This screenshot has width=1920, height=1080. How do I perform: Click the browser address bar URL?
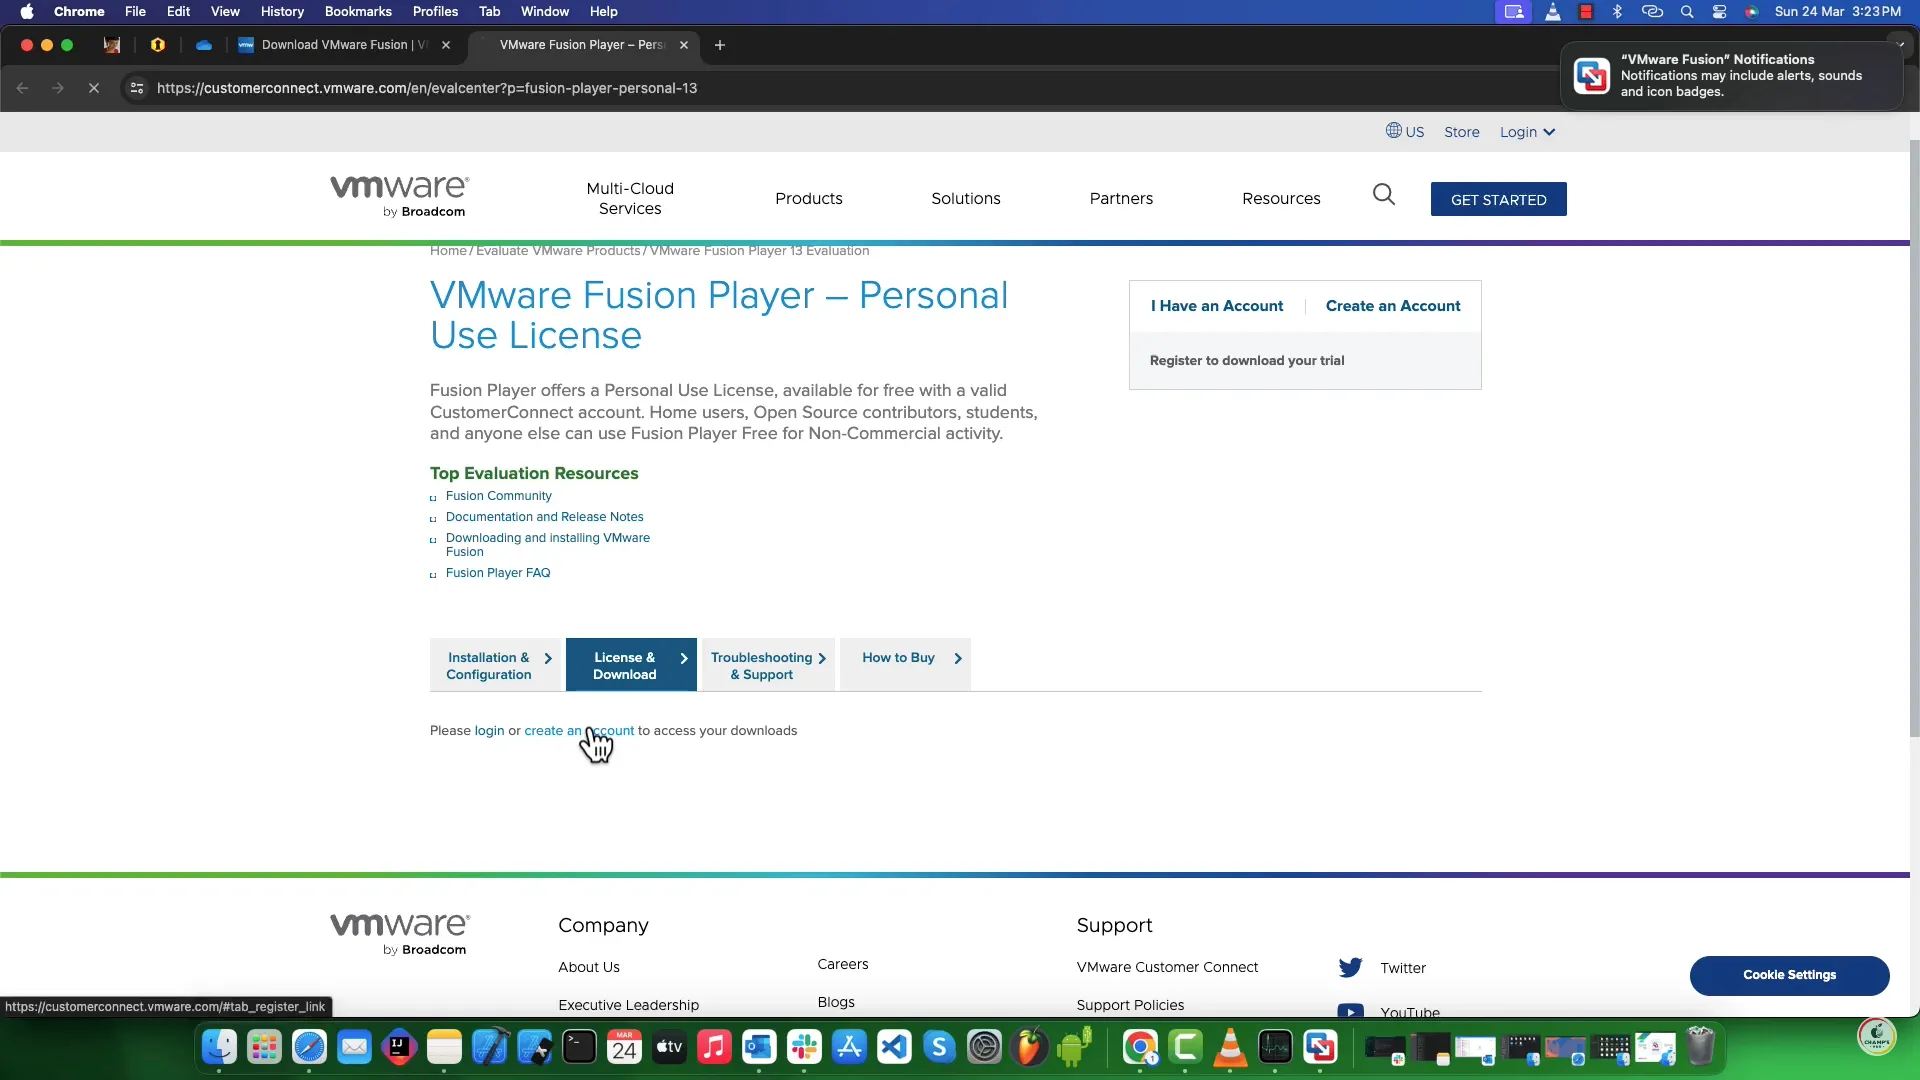coord(427,88)
